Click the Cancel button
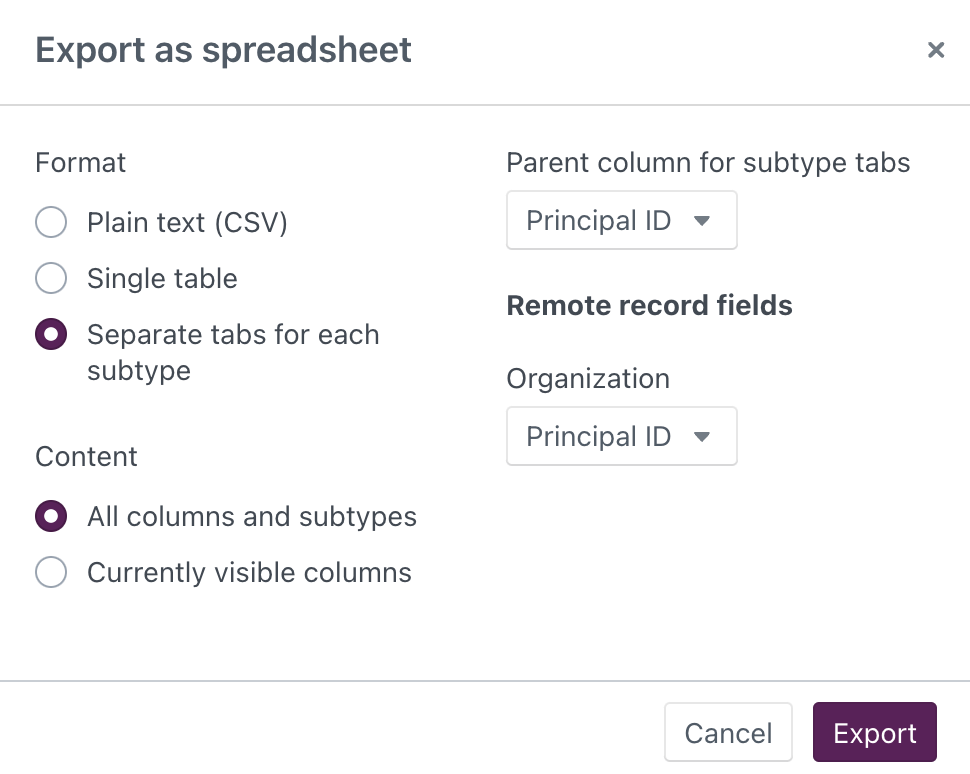This screenshot has width=970, height=774. click(x=728, y=733)
